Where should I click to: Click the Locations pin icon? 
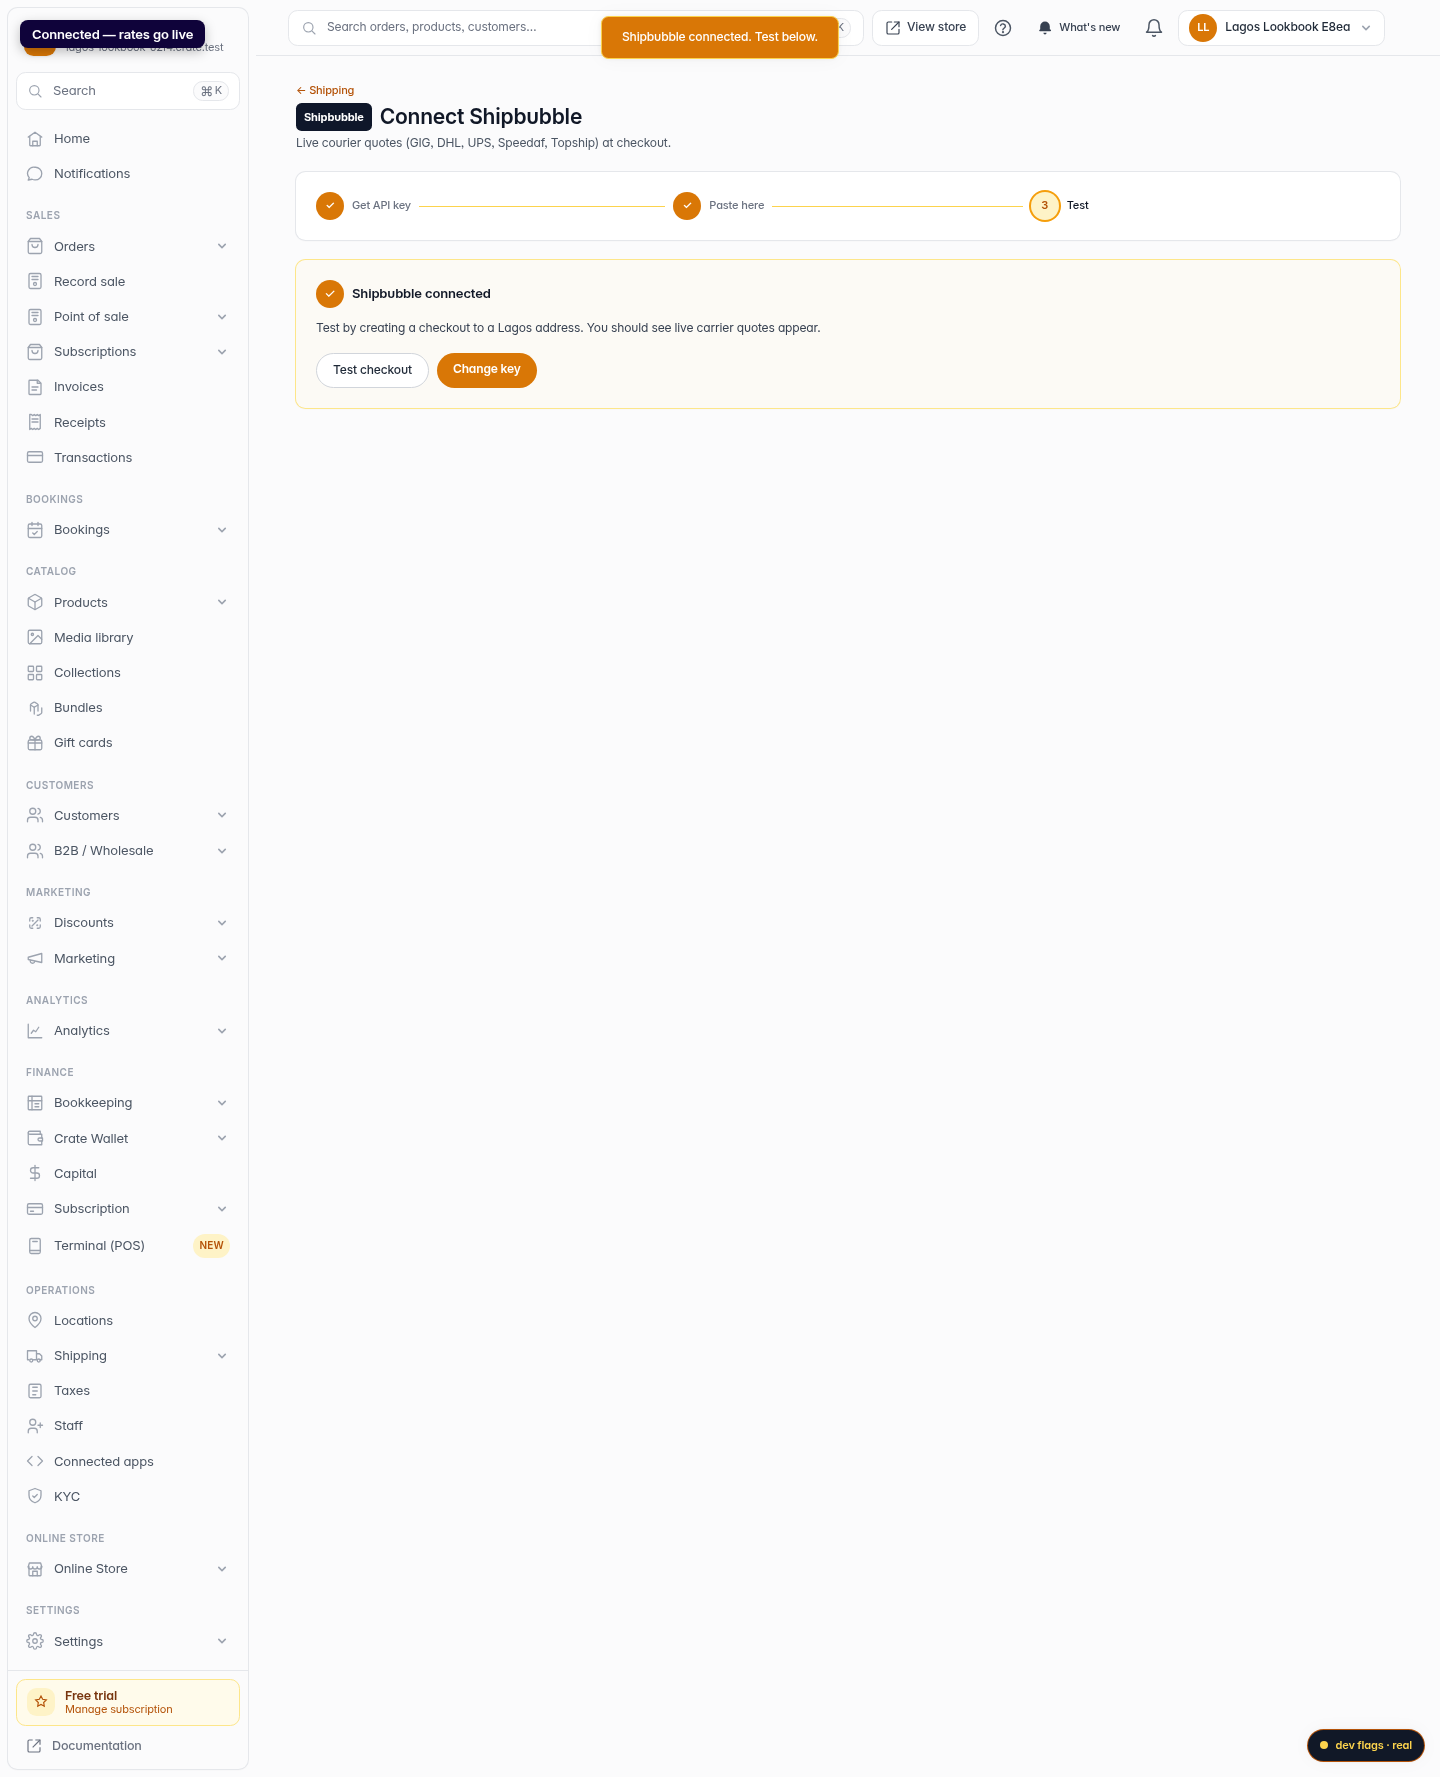tap(35, 1321)
